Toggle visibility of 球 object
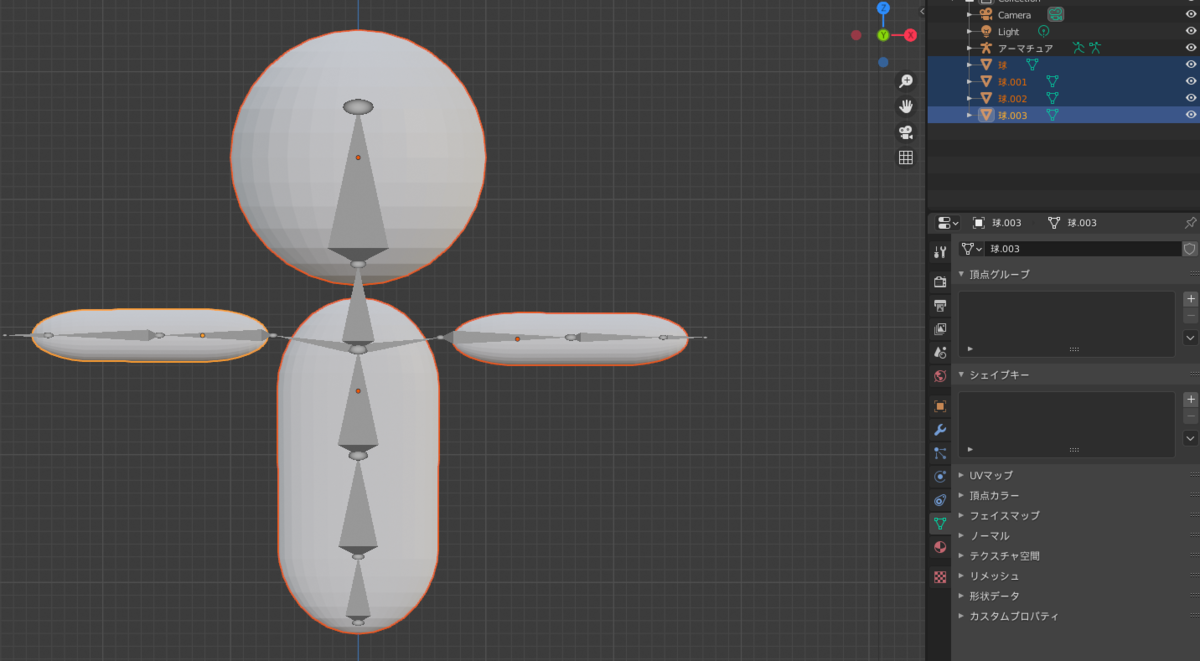Viewport: 1200px width, 661px height. [x=1190, y=64]
